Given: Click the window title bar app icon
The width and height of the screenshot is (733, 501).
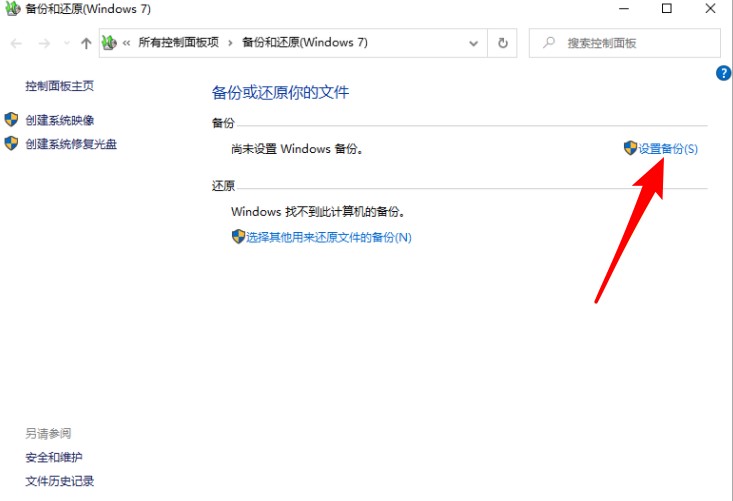Looking at the screenshot, I should click(x=13, y=8).
